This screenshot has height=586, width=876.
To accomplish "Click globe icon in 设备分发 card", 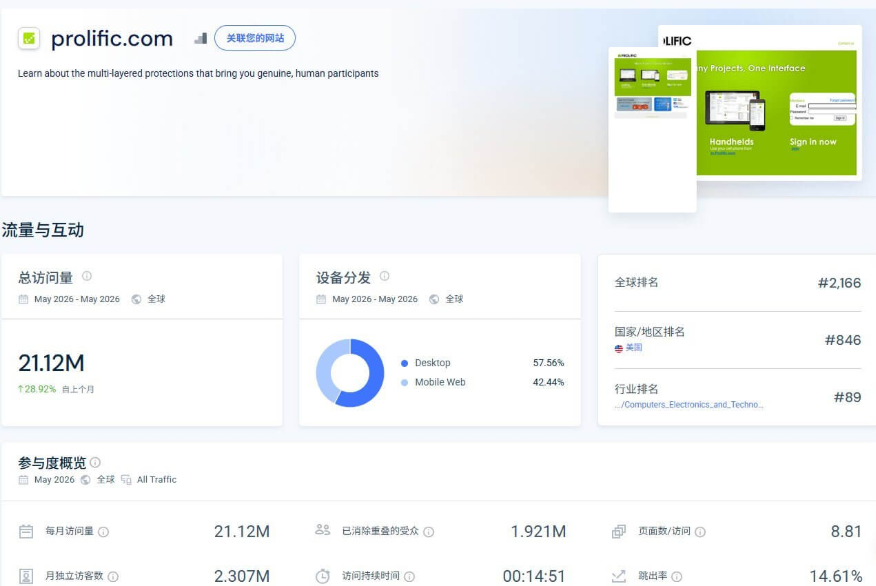I will 434,299.
